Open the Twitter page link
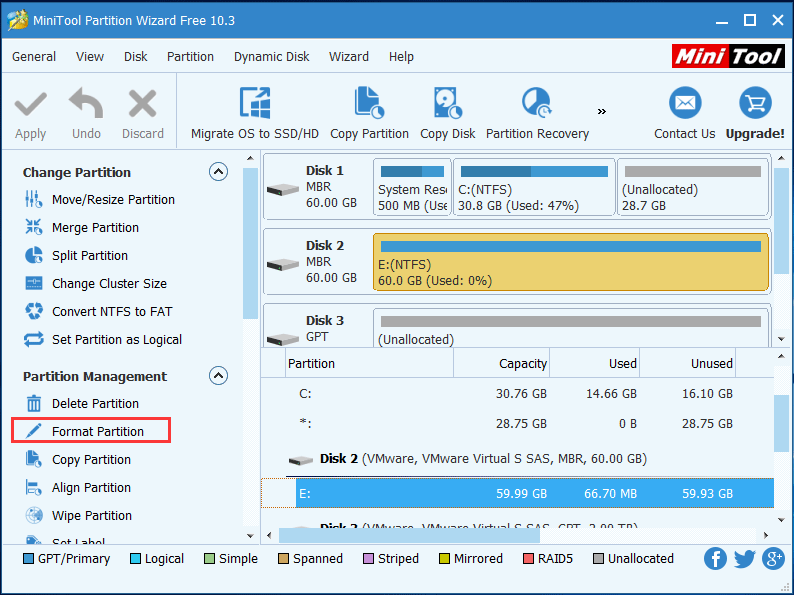This screenshot has width=794, height=595. tap(744, 559)
